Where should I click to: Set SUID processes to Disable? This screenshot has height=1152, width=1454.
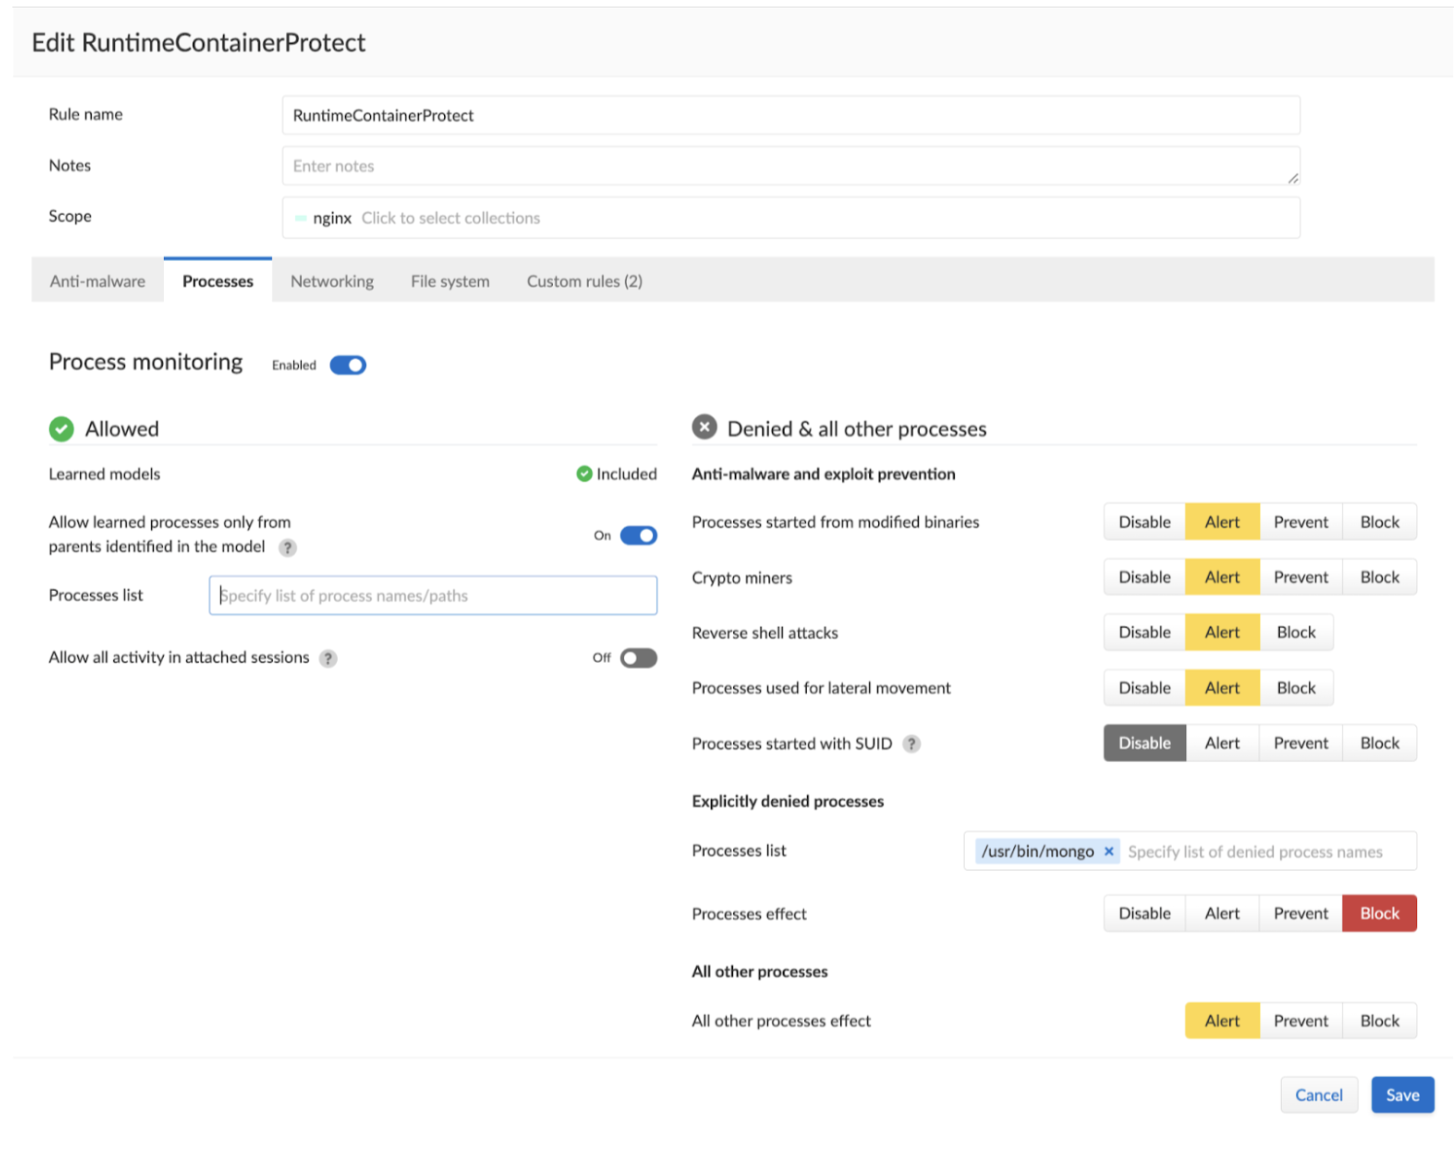click(x=1144, y=743)
